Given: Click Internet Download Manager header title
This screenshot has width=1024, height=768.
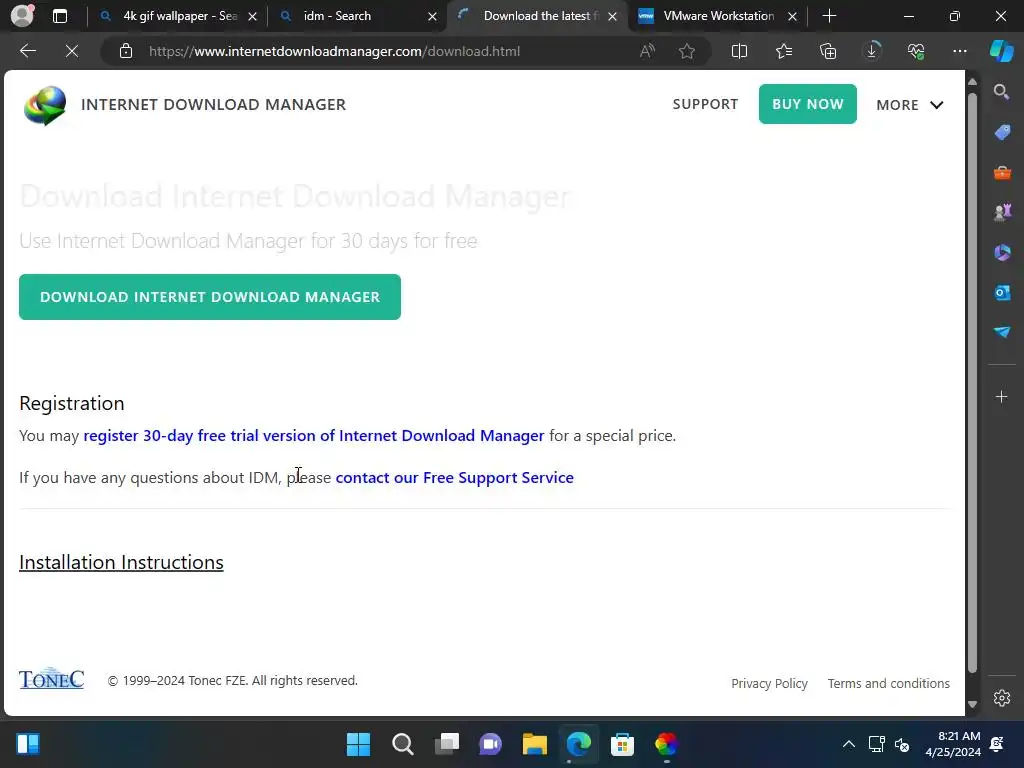Looking at the screenshot, I should [214, 104].
